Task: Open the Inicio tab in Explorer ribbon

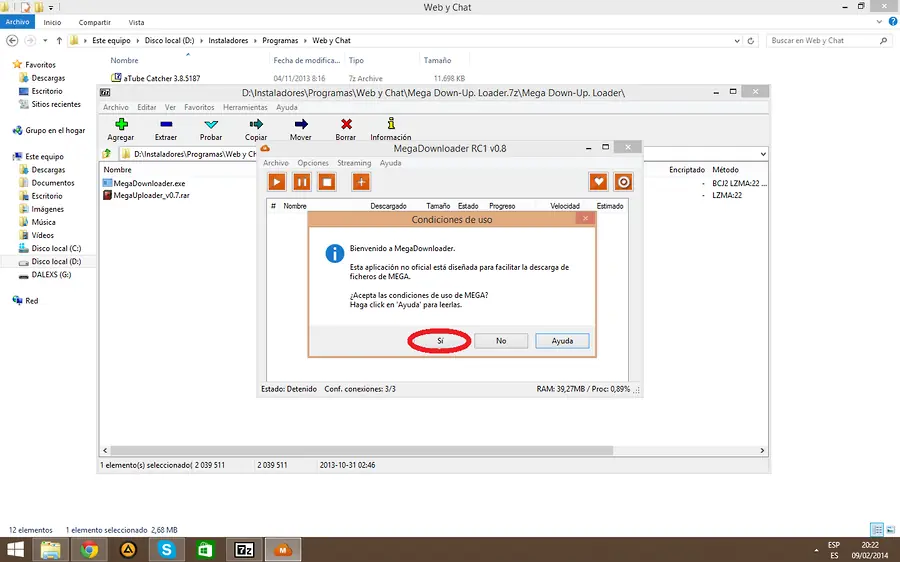Action: point(52,22)
